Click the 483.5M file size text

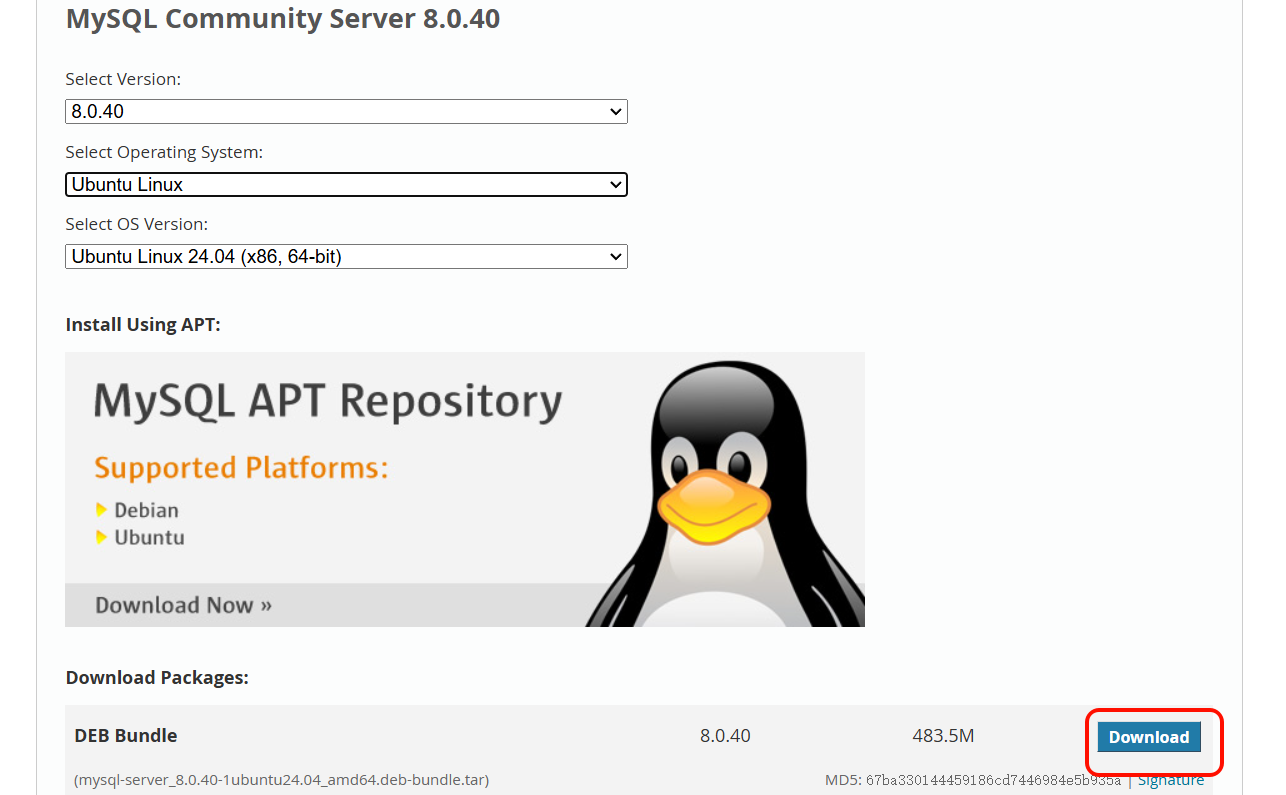click(943, 736)
